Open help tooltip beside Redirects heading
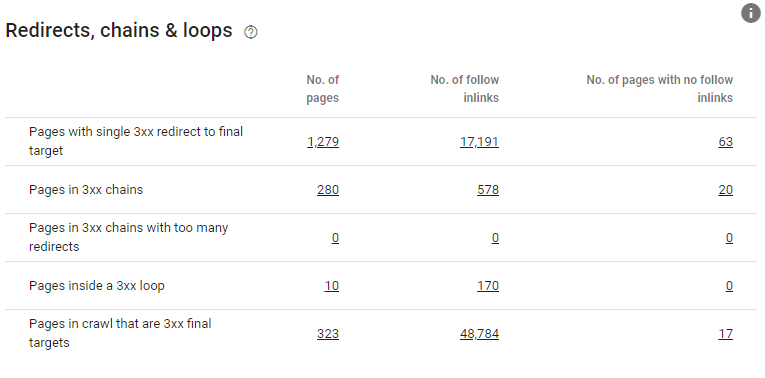Viewport: 765px width, 378px height. click(251, 32)
